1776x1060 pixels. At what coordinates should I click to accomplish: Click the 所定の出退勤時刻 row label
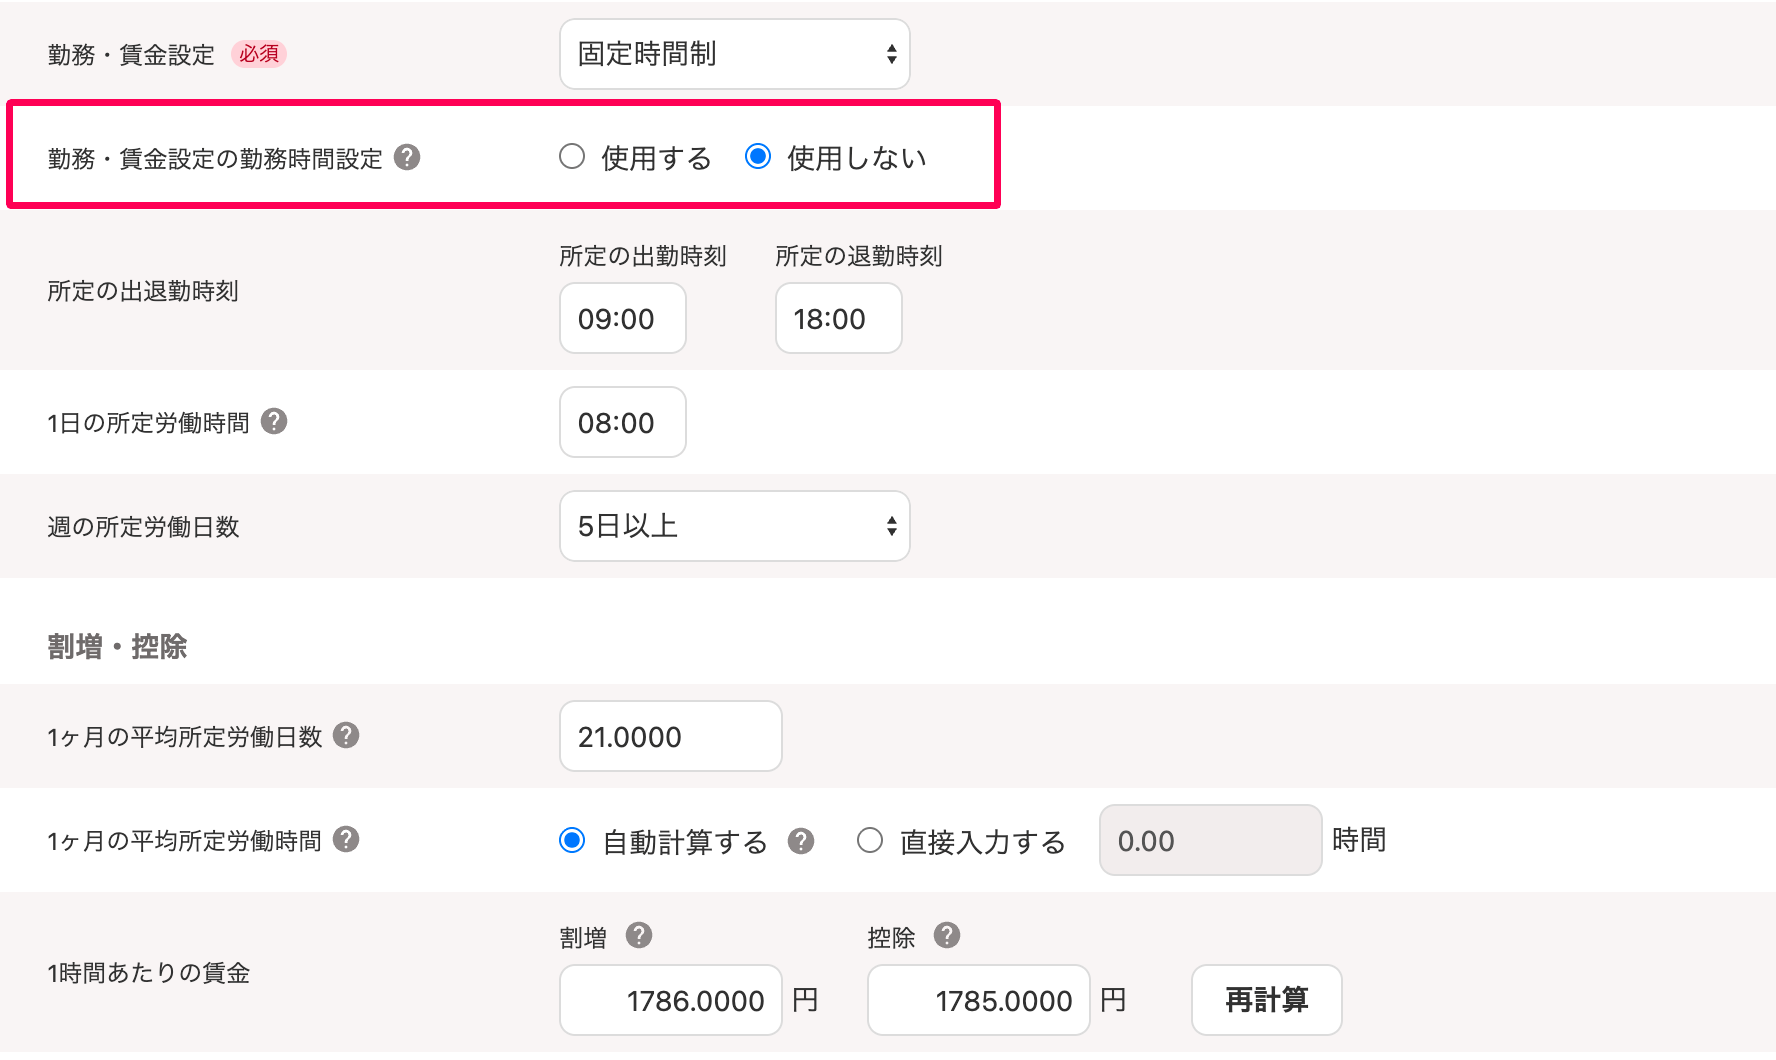point(143,291)
